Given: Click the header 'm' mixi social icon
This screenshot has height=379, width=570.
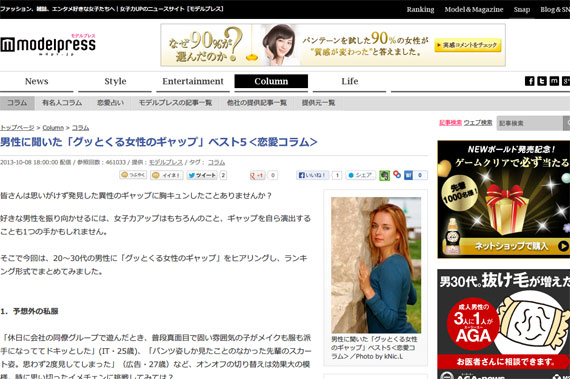Looking at the screenshot, I should (554, 81).
